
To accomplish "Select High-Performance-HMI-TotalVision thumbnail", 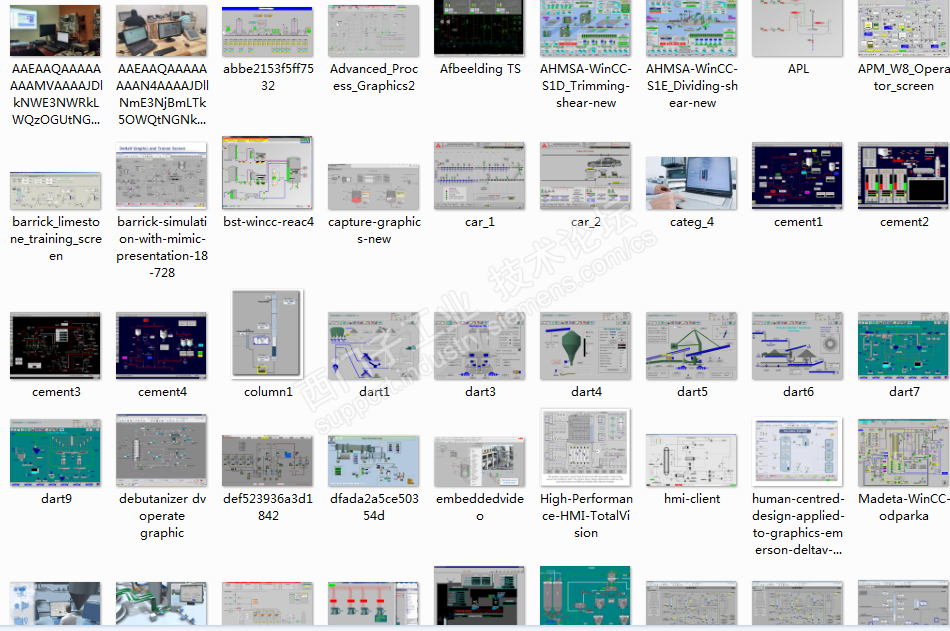I will pos(585,447).
